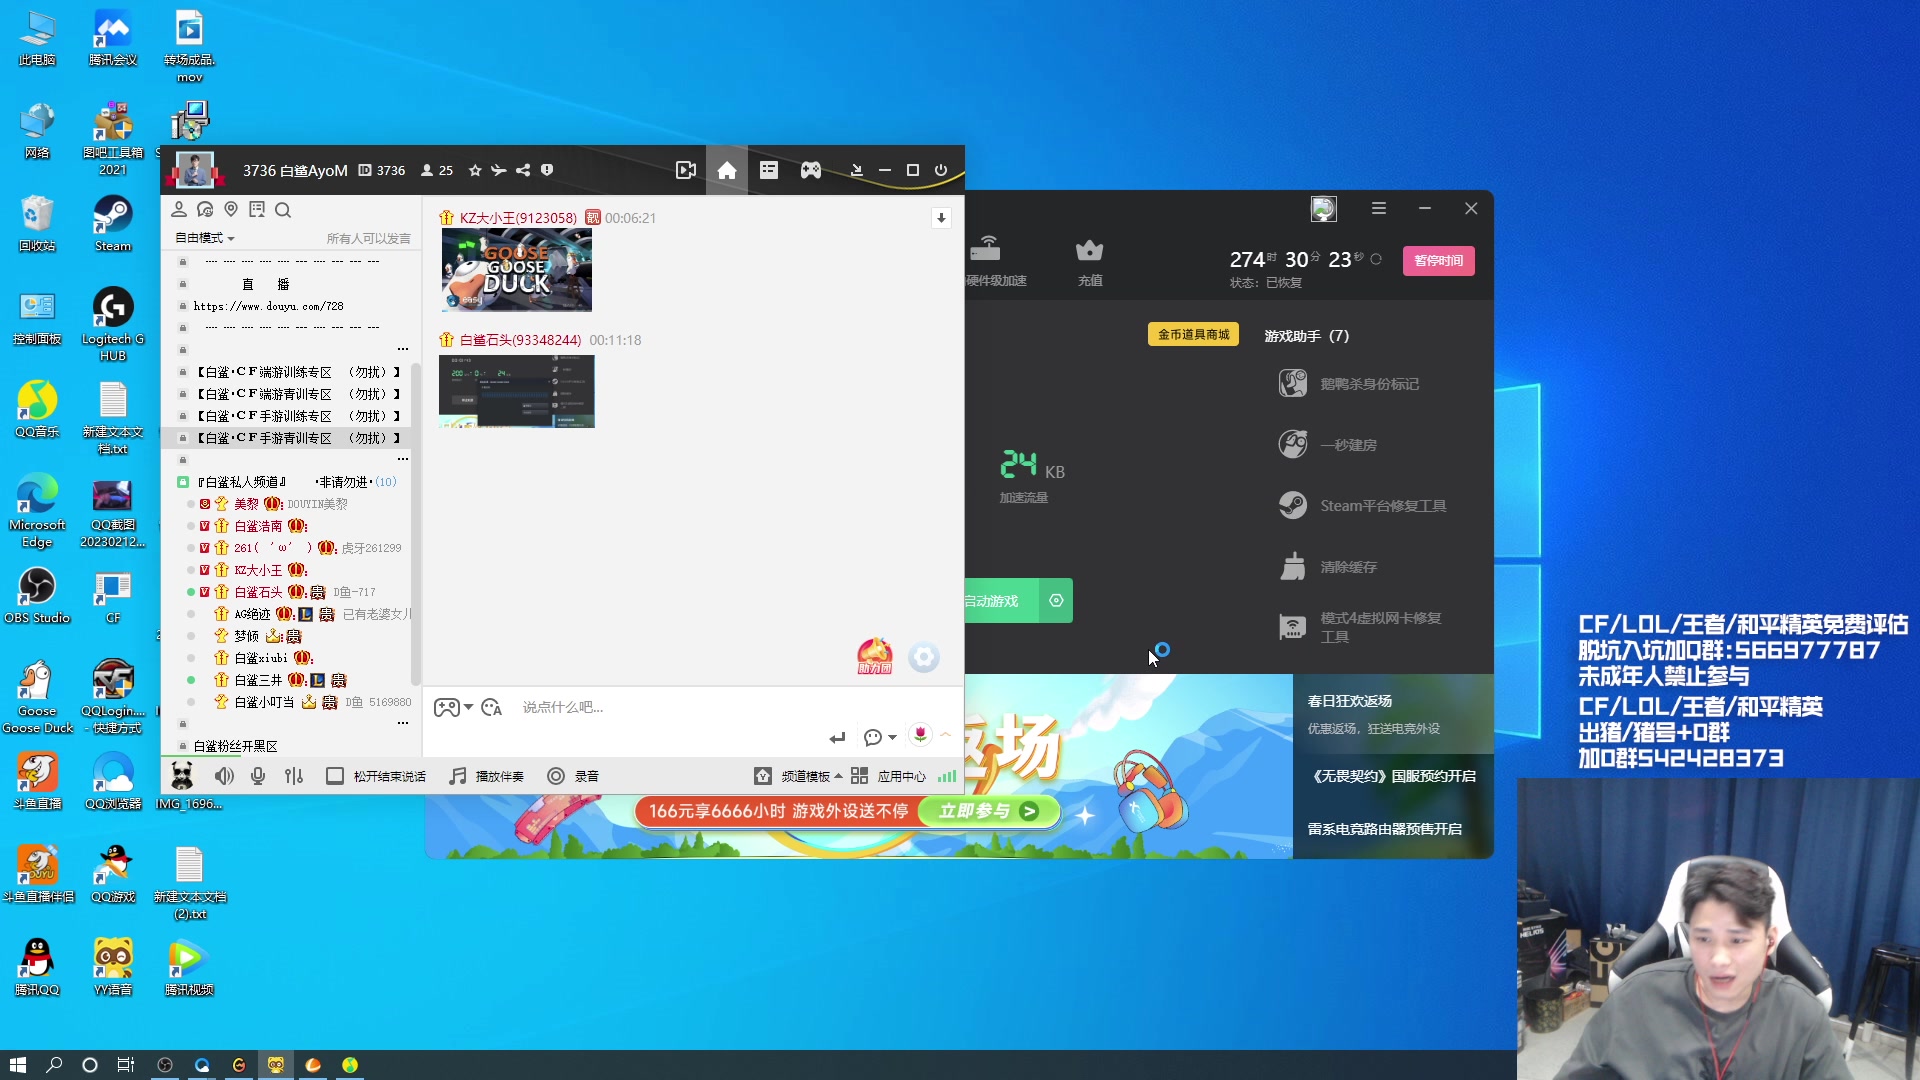Click 清除缓存 to clear cache
The image size is (1920, 1080).
[x=1327, y=567]
